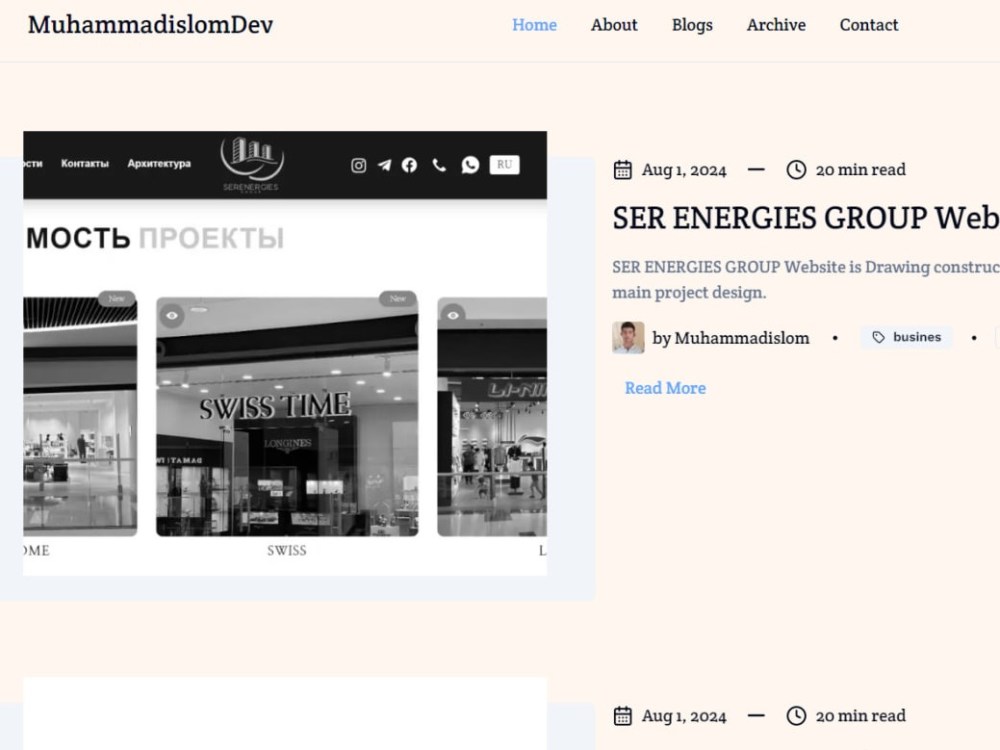Click the calendar icon in the second post
The height and width of the screenshot is (750, 1000).
pyautogui.click(x=622, y=716)
